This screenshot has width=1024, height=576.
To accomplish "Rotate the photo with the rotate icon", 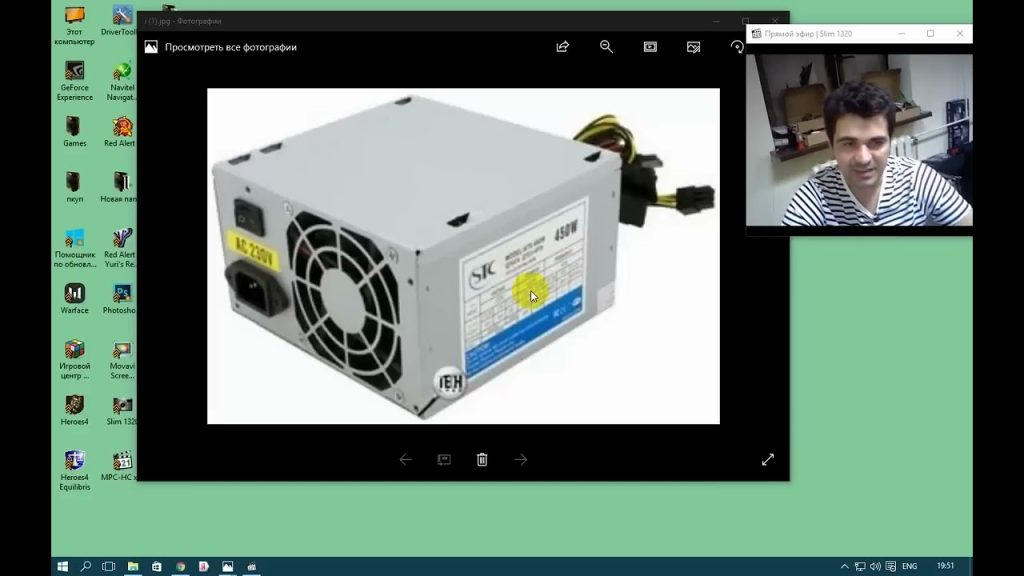I will click(737, 47).
